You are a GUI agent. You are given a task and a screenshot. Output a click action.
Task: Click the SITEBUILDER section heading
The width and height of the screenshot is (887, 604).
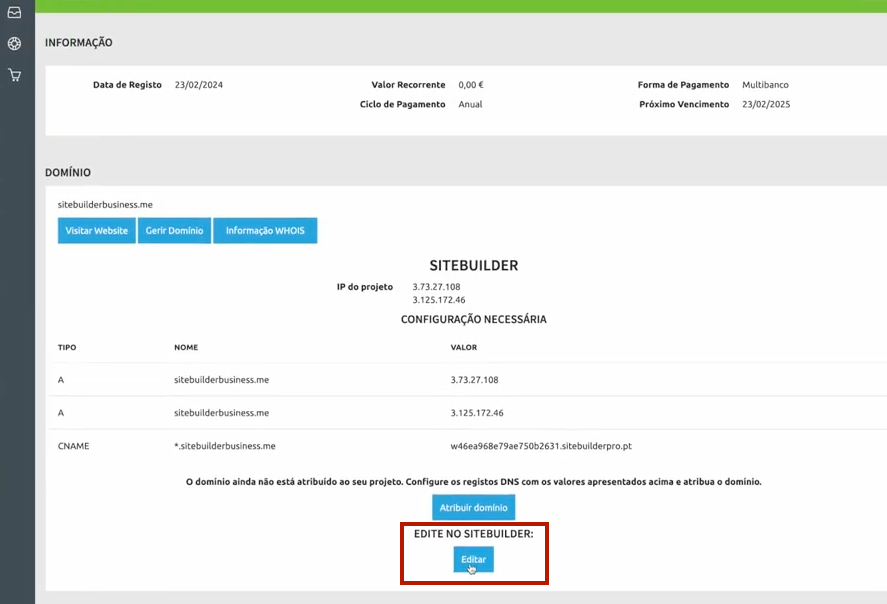[x=473, y=266]
